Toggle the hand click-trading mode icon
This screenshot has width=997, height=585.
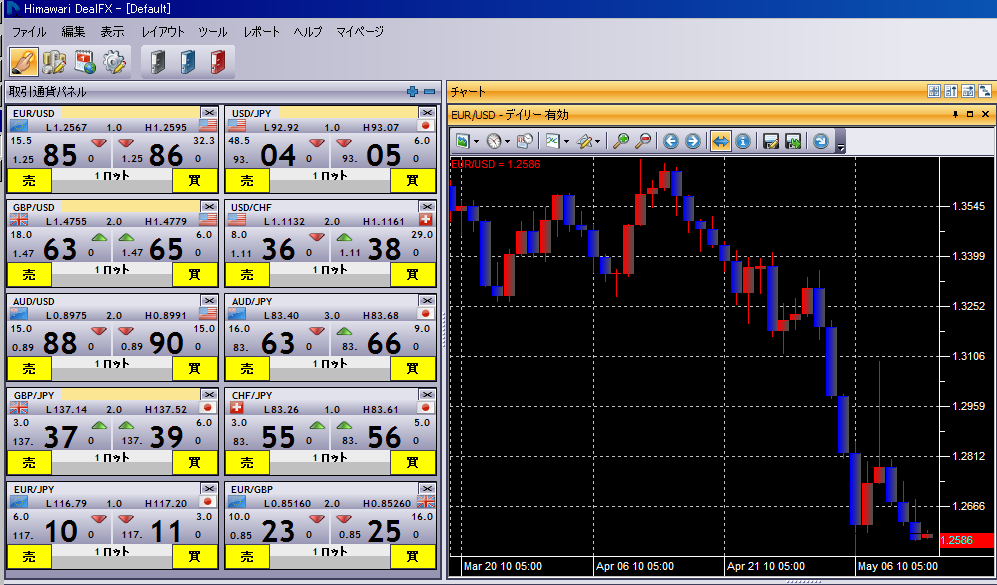click(x=24, y=62)
